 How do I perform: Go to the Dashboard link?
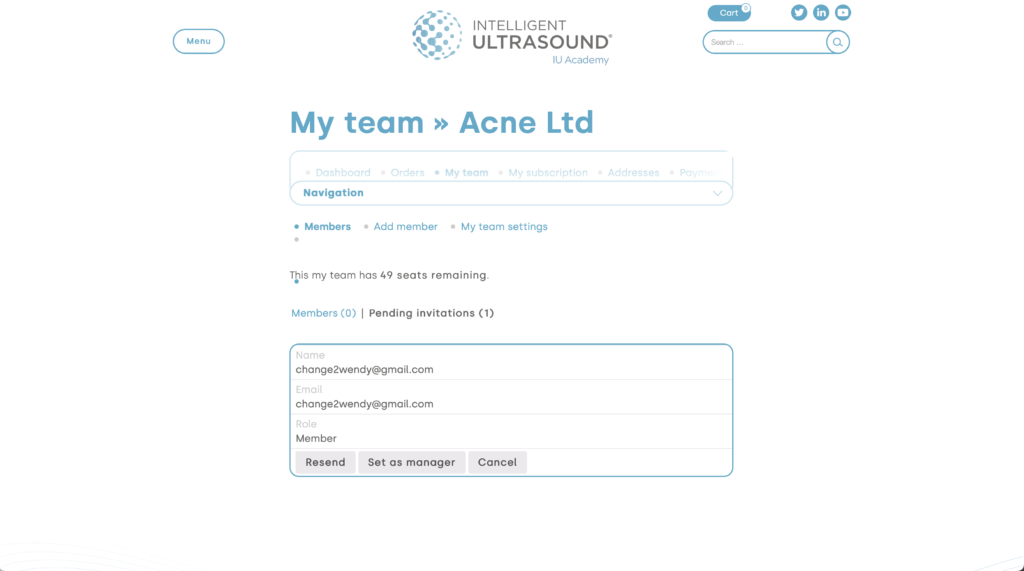pos(343,173)
